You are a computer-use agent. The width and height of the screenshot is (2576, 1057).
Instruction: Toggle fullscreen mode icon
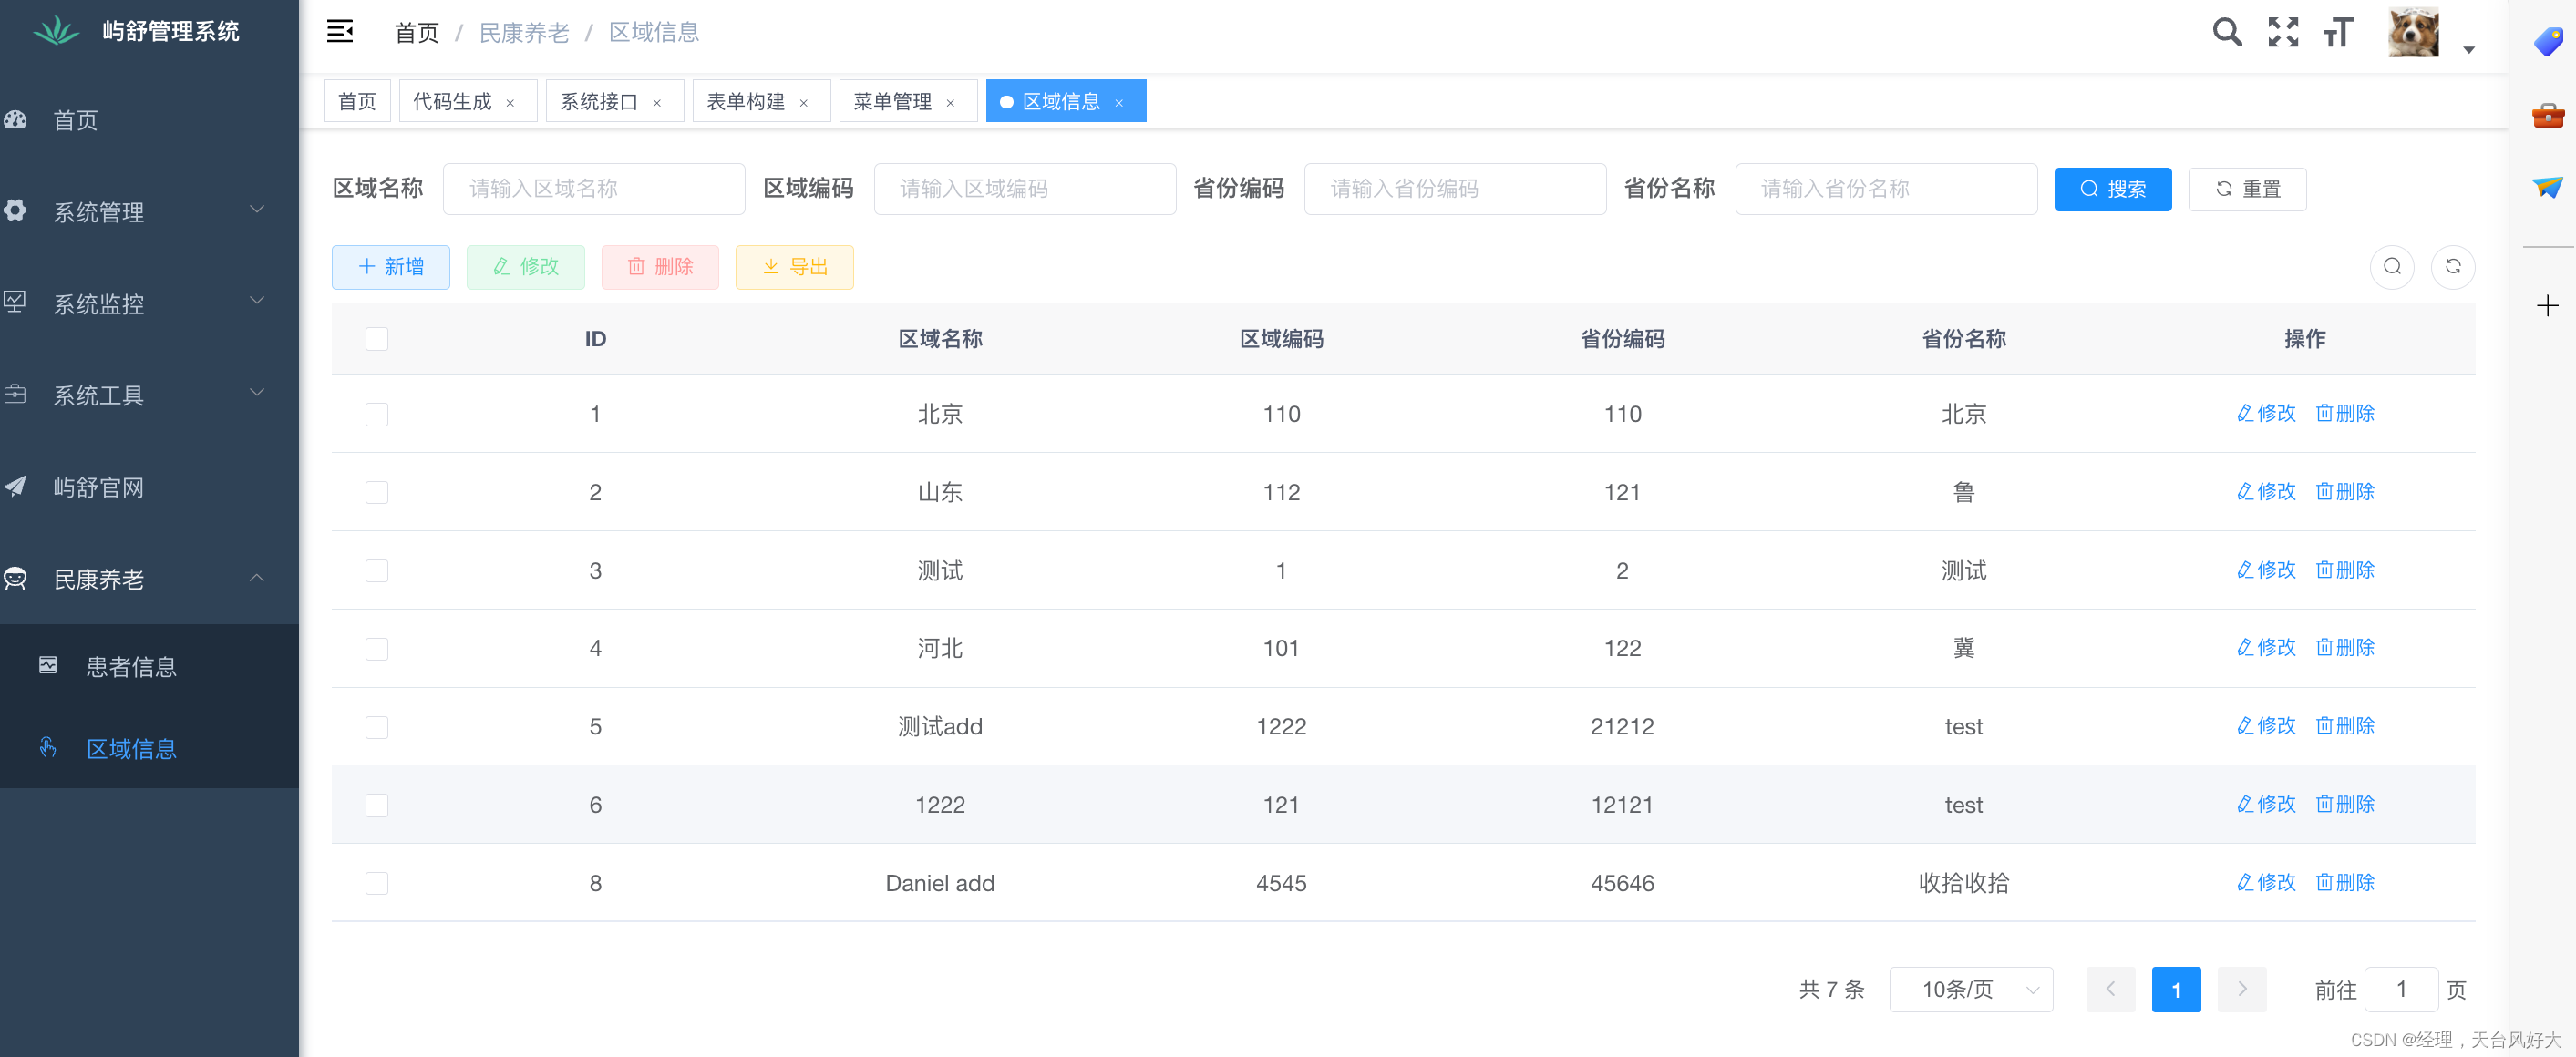pos(2282,32)
